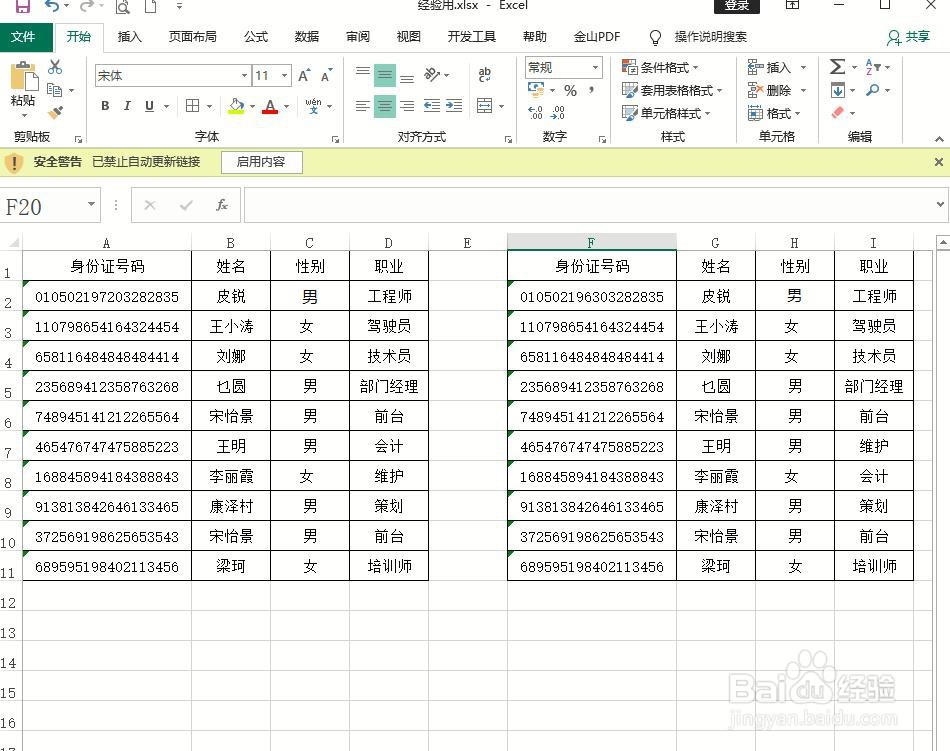Open 单元格样式 cell styles dropdown
The height and width of the screenshot is (751, 950).
click(x=666, y=113)
